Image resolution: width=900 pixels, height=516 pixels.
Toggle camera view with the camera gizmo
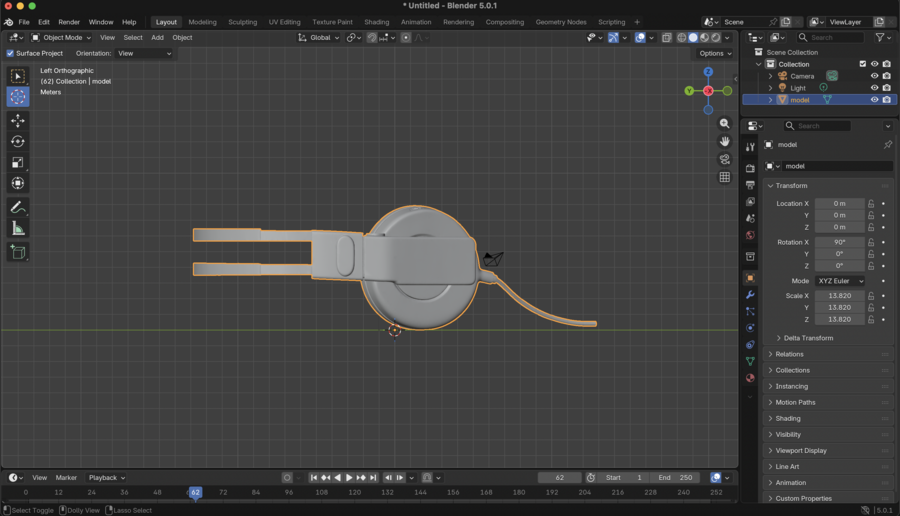pyautogui.click(x=725, y=159)
